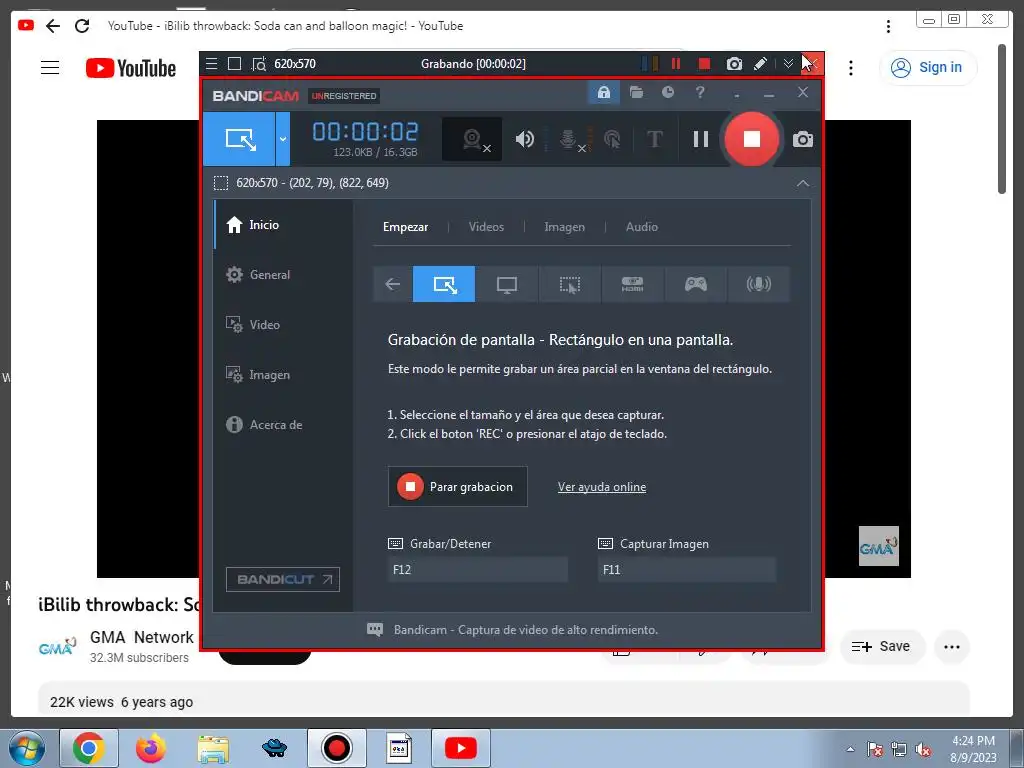Stop recording from the top recording bar
The image size is (1024, 768).
tap(704, 63)
